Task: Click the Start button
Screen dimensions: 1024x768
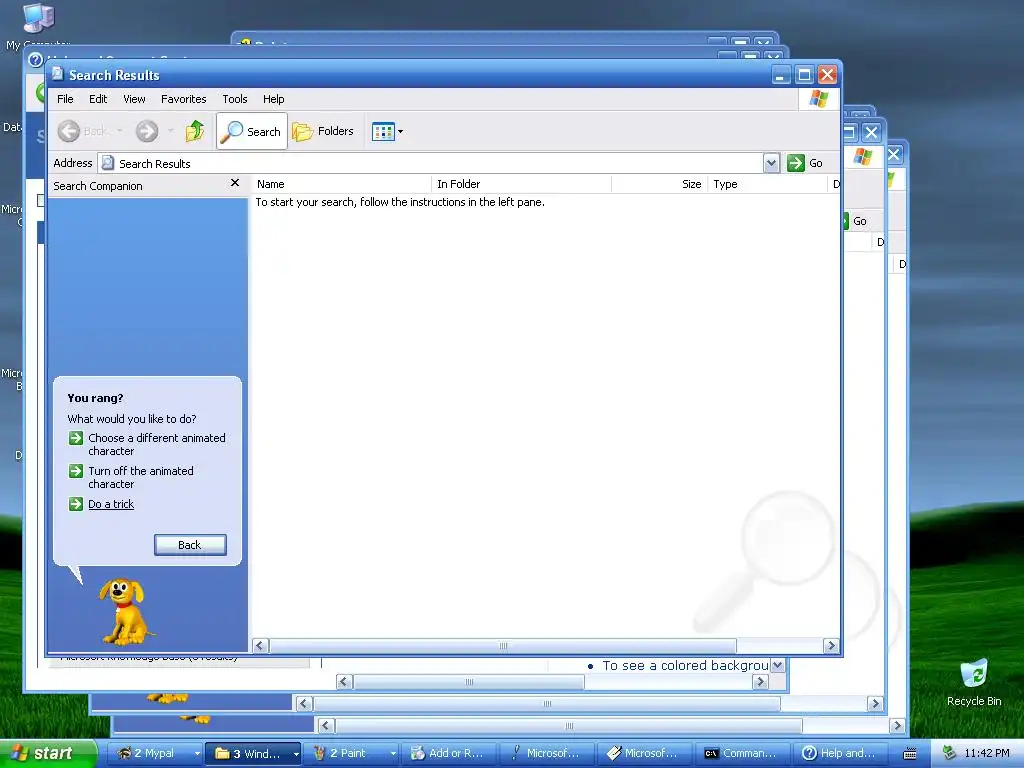Action: pos(47,753)
